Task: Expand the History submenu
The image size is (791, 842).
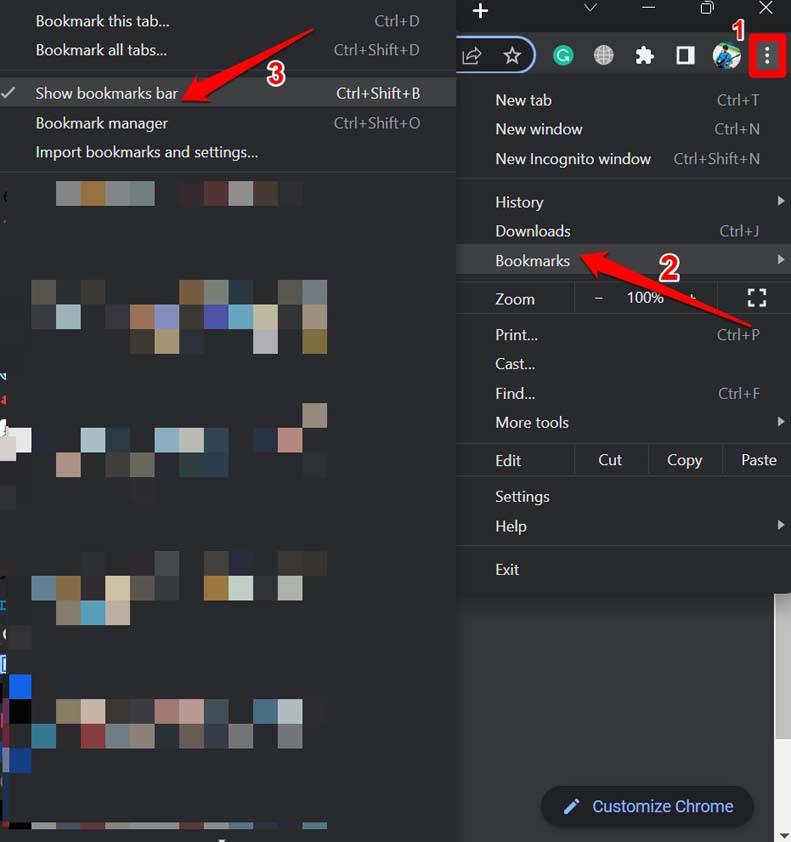Action: (x=519, y=202)
